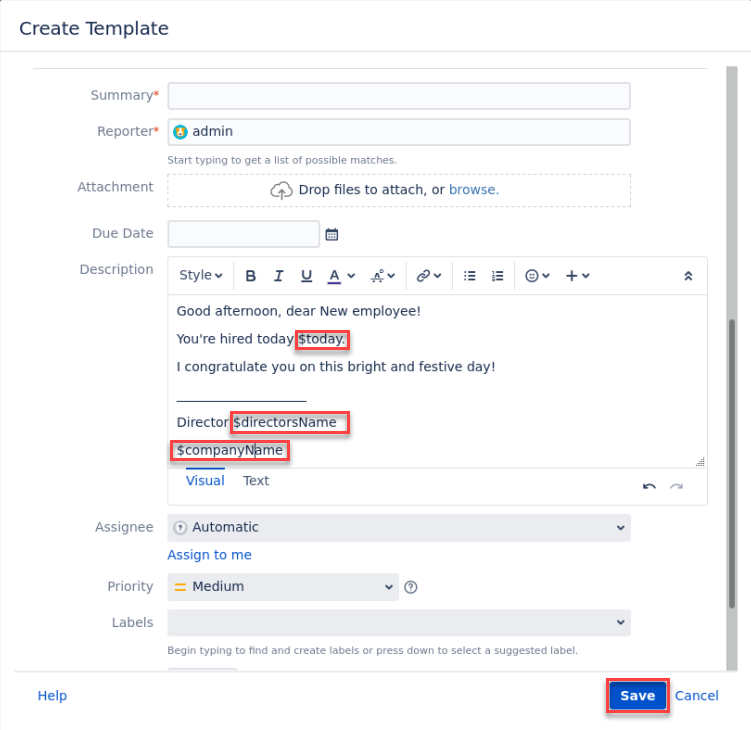
Task: Click the help icon beside Priority
Action: pyautogui.click(x=411, y=587)
